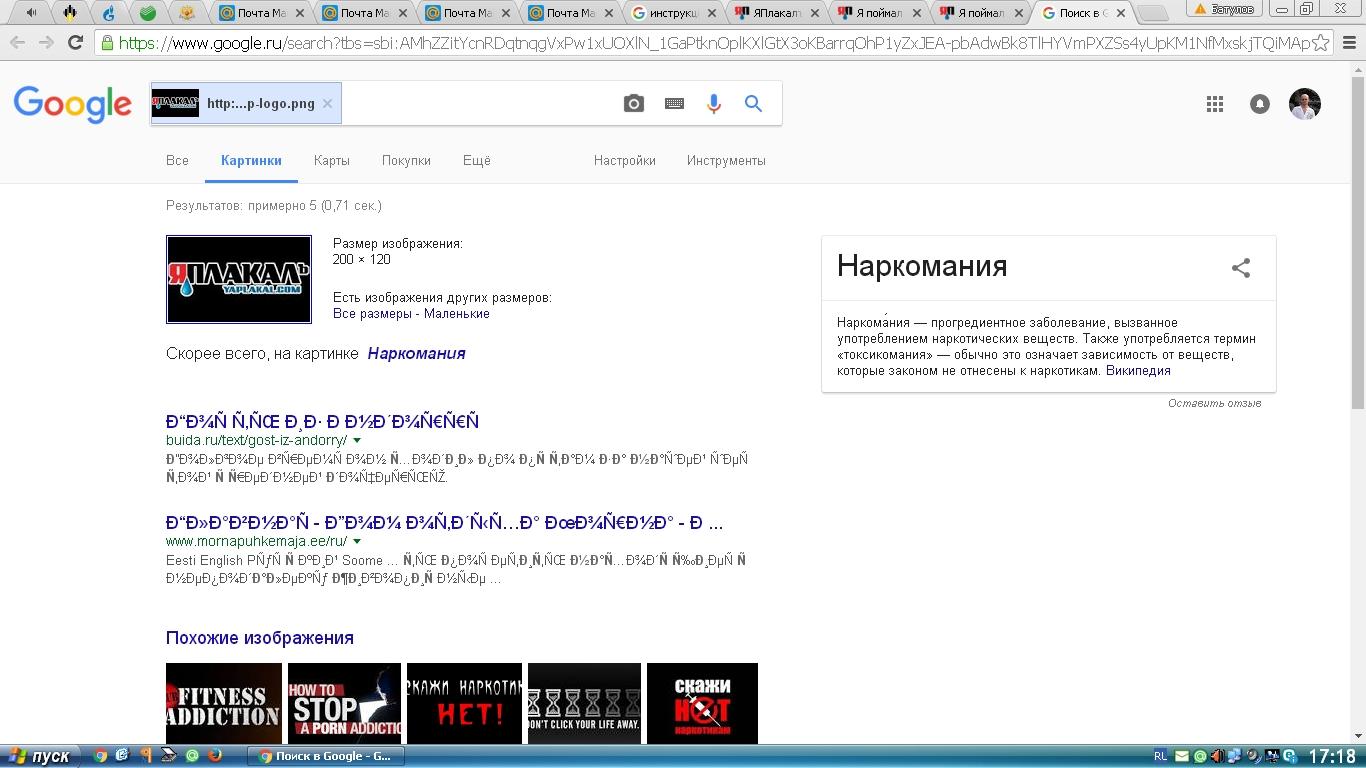Viewport: 1366px width, 768px height.
Task: Close the 'Поиск в G' browser tab
Action: point(1120,13)
